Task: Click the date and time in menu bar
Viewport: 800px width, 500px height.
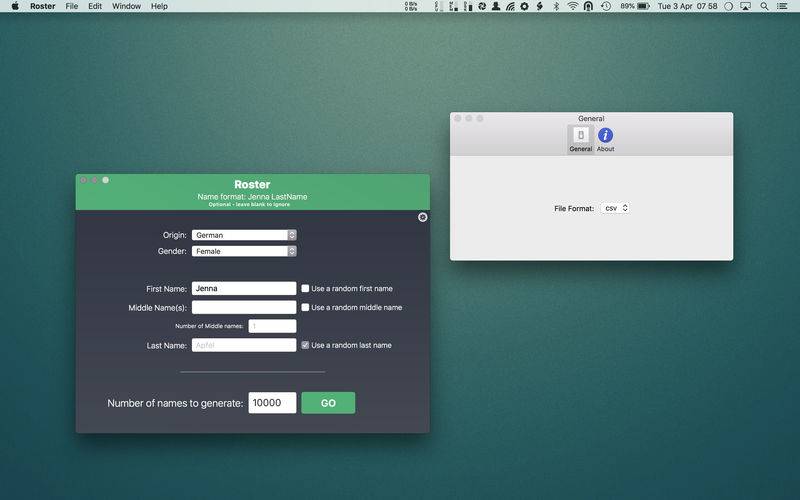Action: click(x=687, y=6)
